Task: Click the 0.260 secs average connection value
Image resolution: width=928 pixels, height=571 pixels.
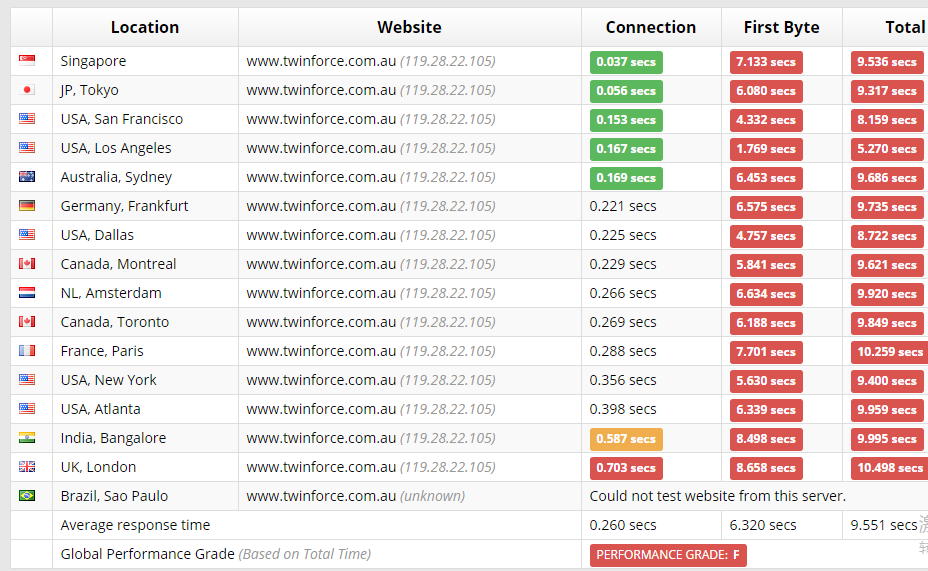Action: pyautogui.click(x=623, y=525)
